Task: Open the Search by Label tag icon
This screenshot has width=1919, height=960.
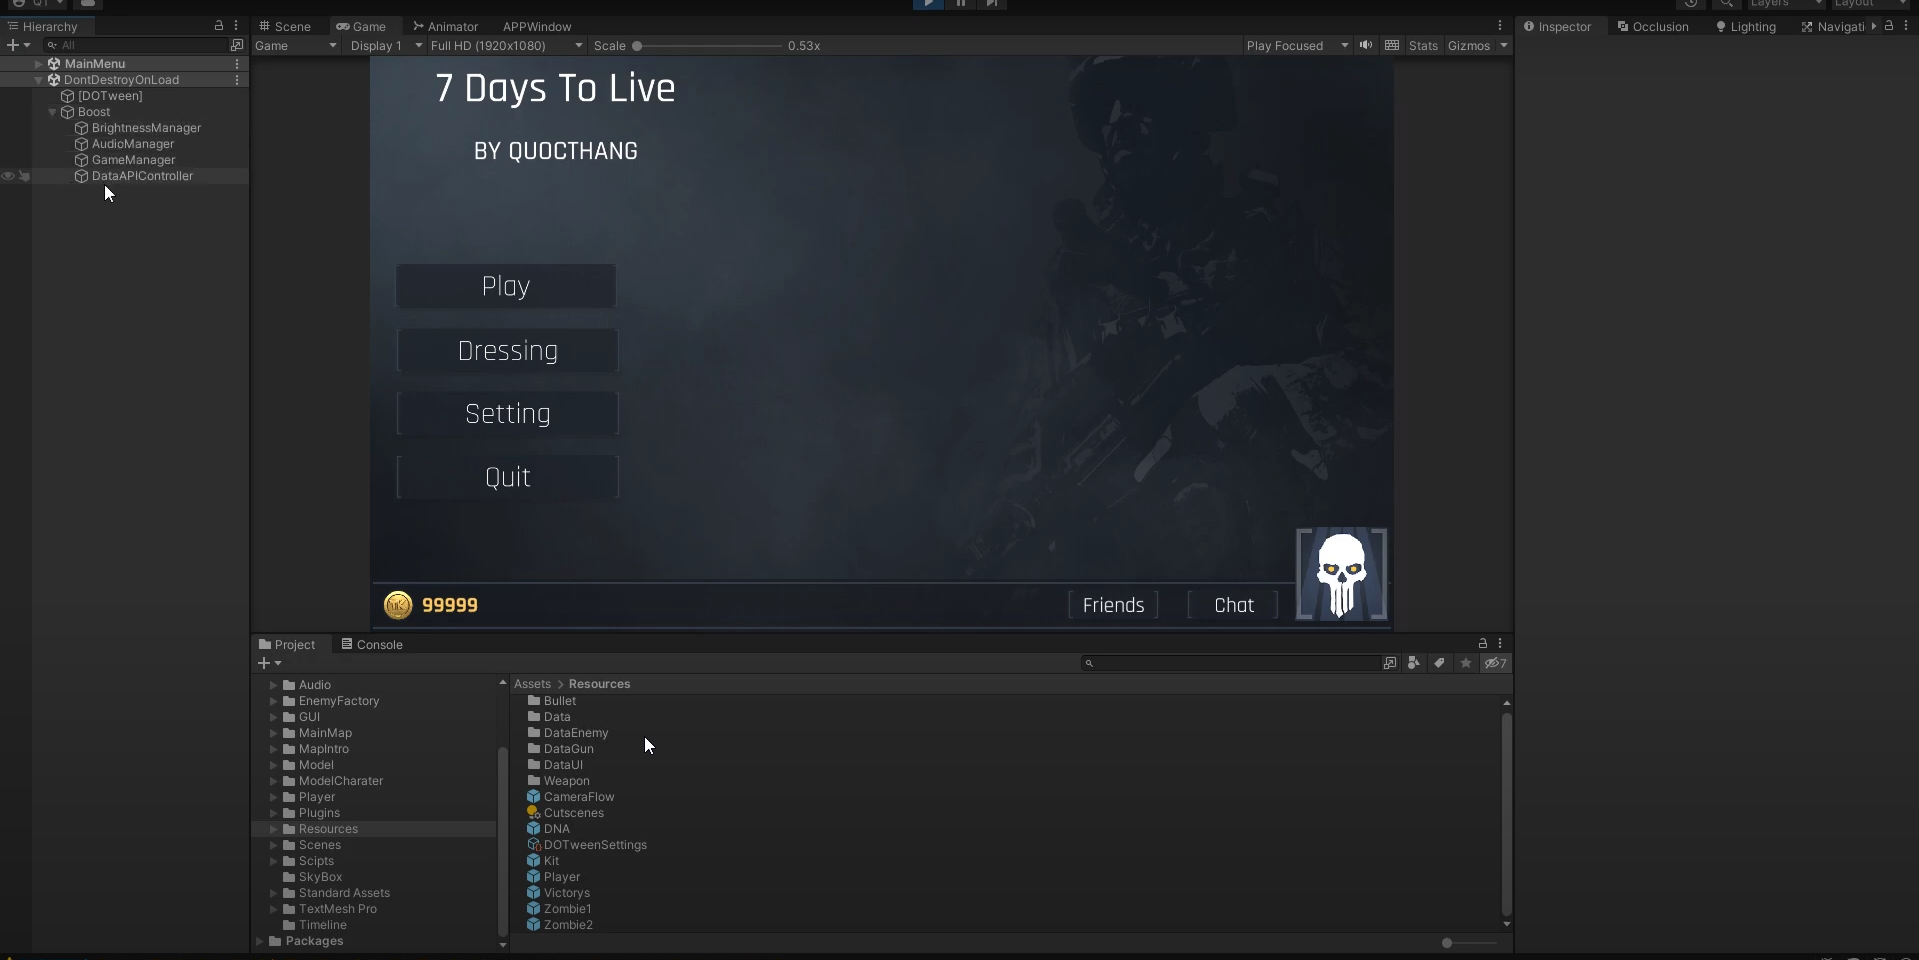Action: (1439, 663)
